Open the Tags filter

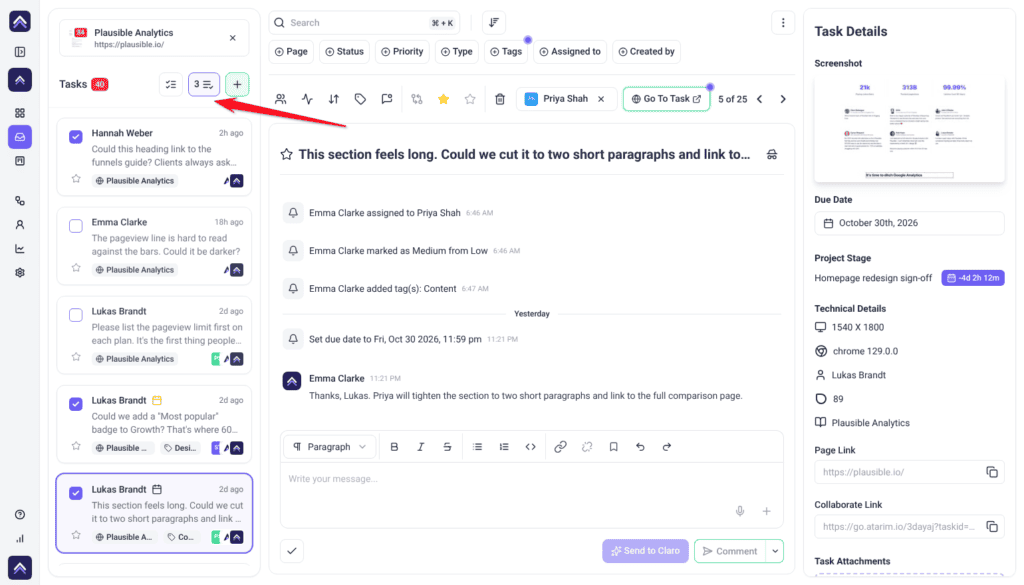506,52
